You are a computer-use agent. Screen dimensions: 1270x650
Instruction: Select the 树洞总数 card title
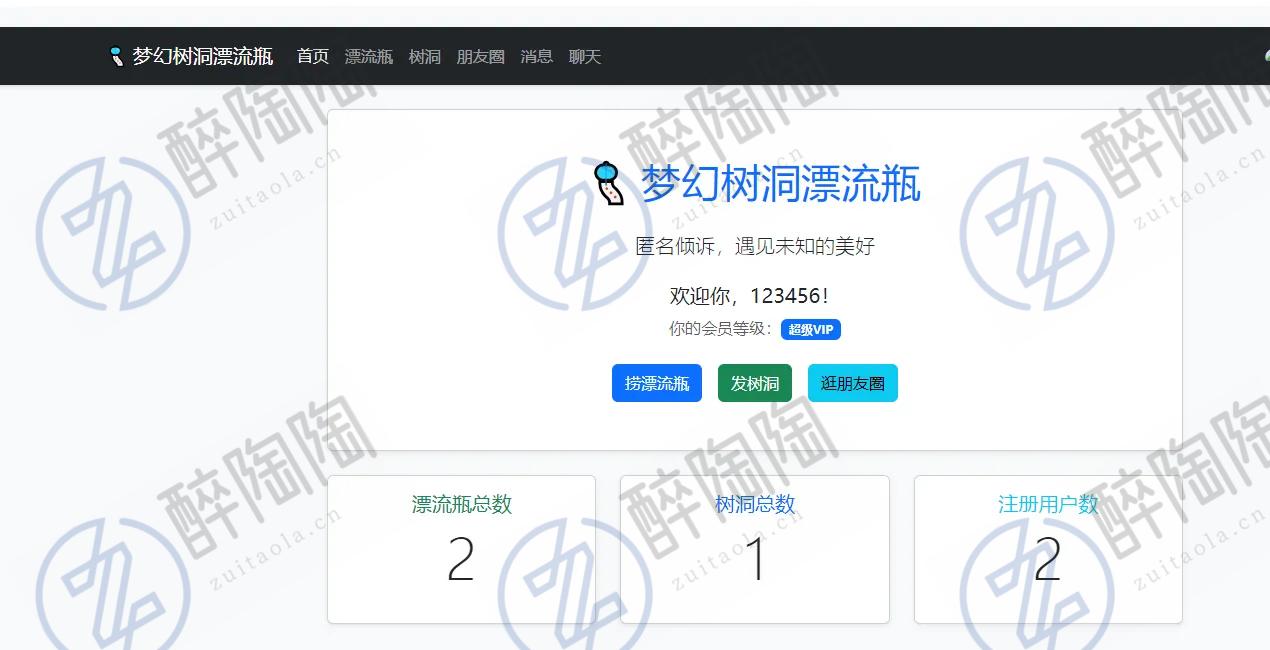(755, 504)
